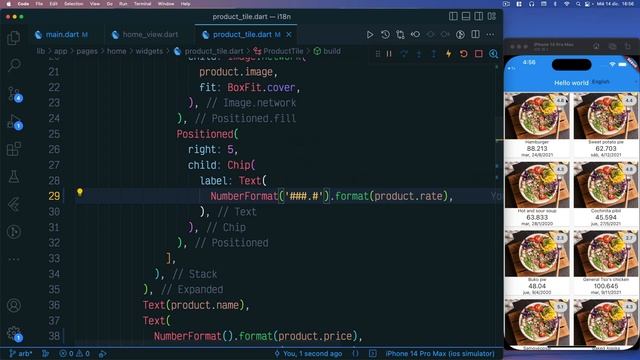640x360 pixels.
Task: Click line number 29 in the gutter
Action: [54, 196]
